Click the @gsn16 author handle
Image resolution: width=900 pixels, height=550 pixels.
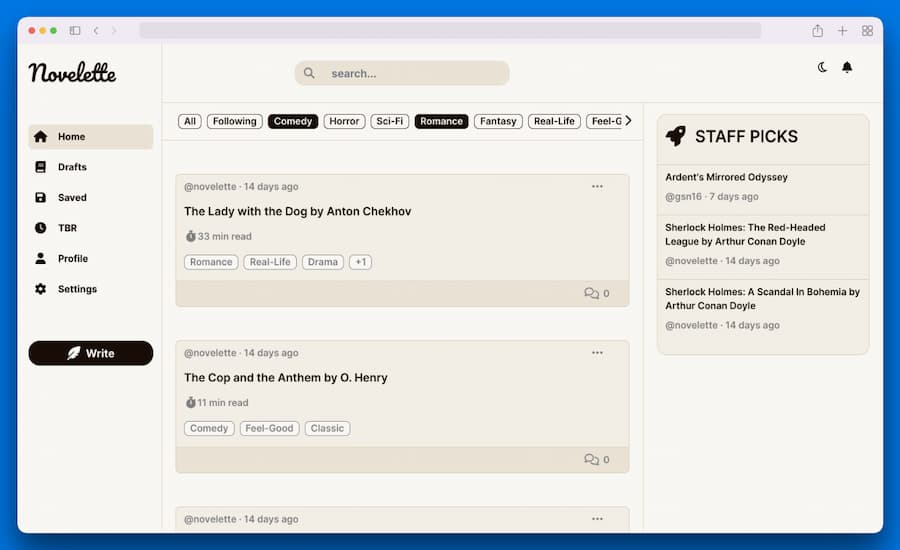(683, 196)
